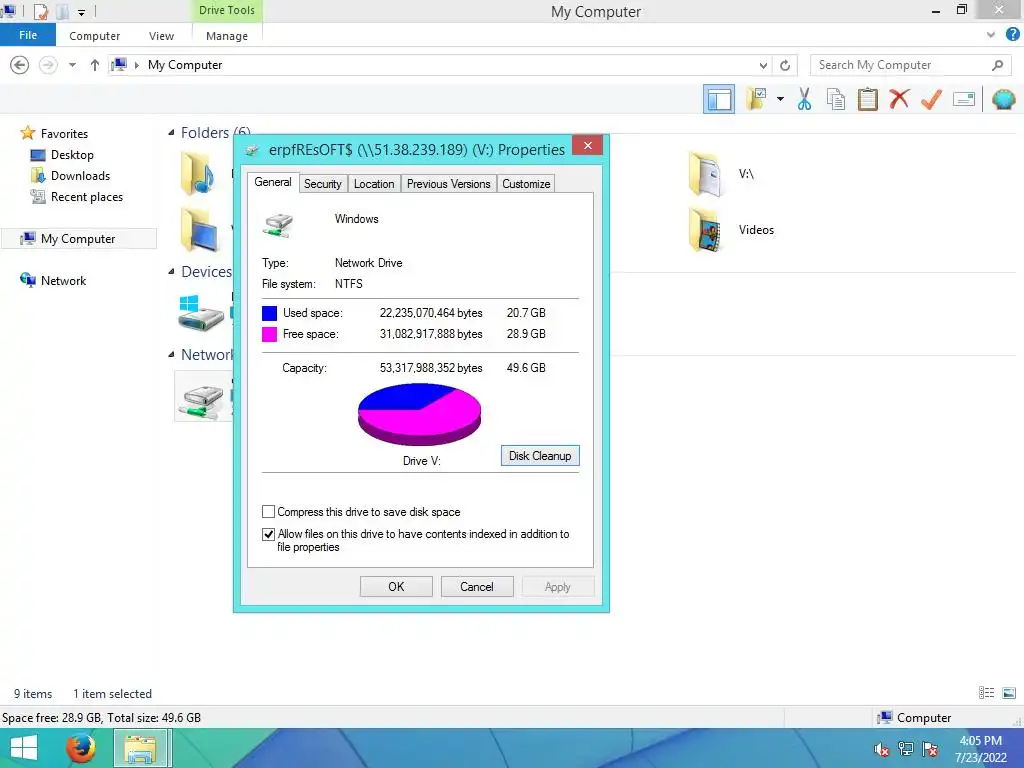
Task: Switch to details view icon in status bar
Action: (986, 693)
